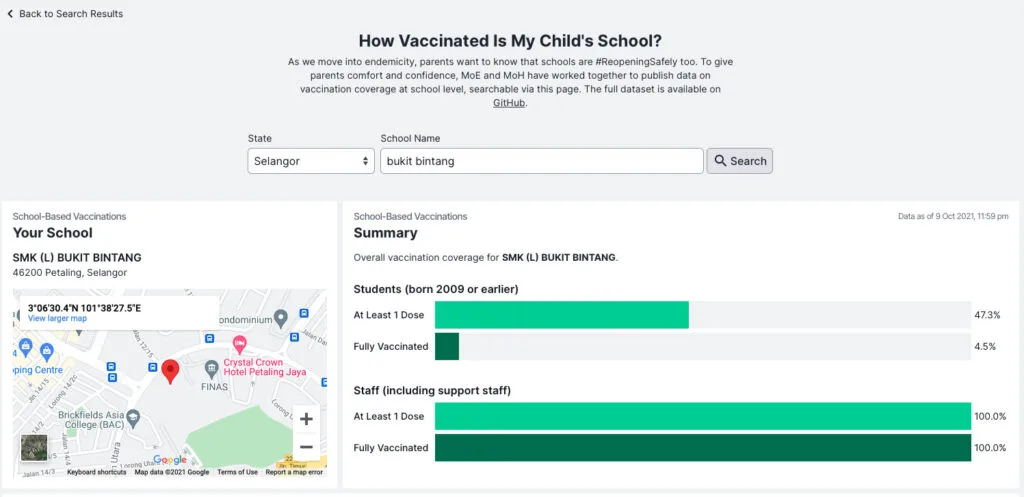1024x497 pixels.
Task: Click the Crystal Crown Hotel pink marker
Action: click(240, 342)
